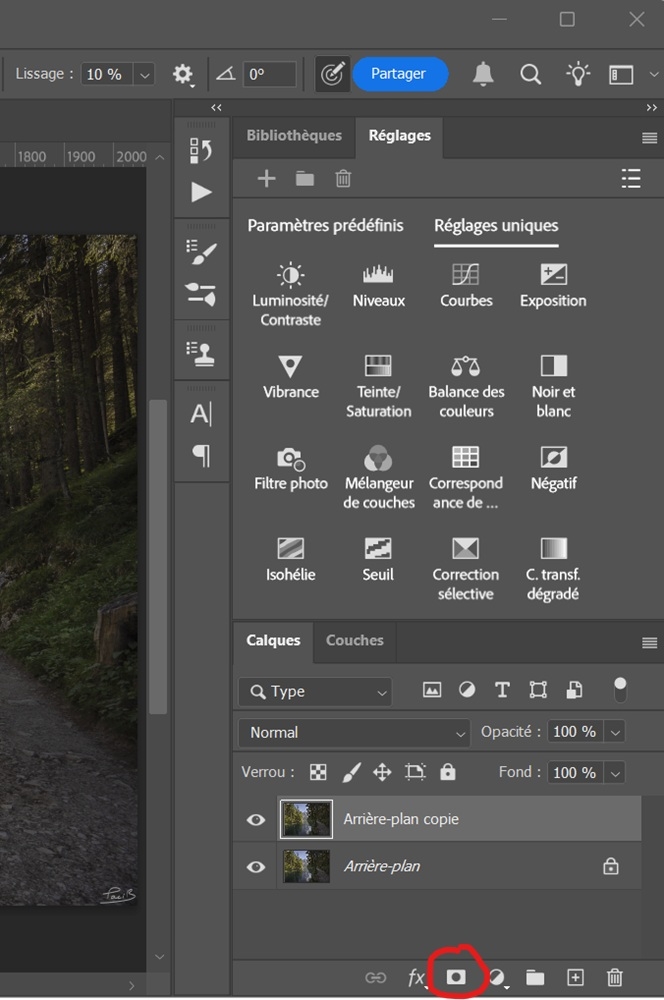The height and width of the screenshot is (1000, 664).
Task: Delete layer with the trash icon
Action: pos(614,977)
